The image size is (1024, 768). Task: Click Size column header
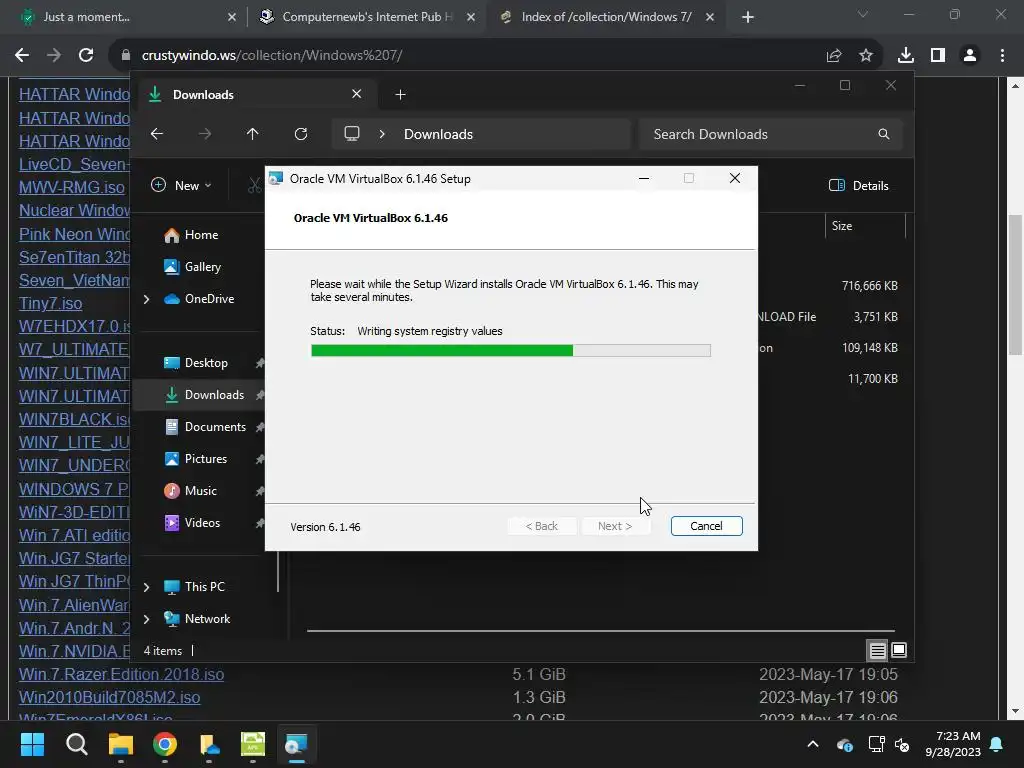tap(865, 226)
